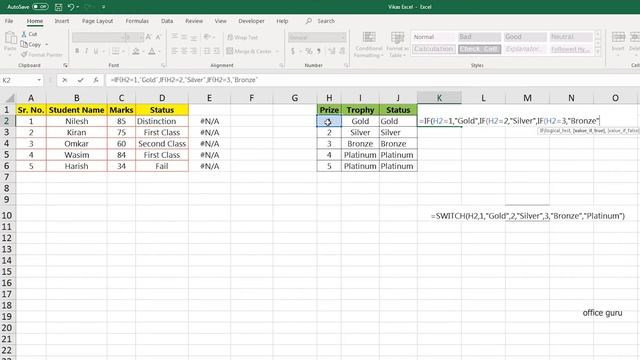Click the Percent Style icon
The image size is (640, 360).
[x=309, y=51]
